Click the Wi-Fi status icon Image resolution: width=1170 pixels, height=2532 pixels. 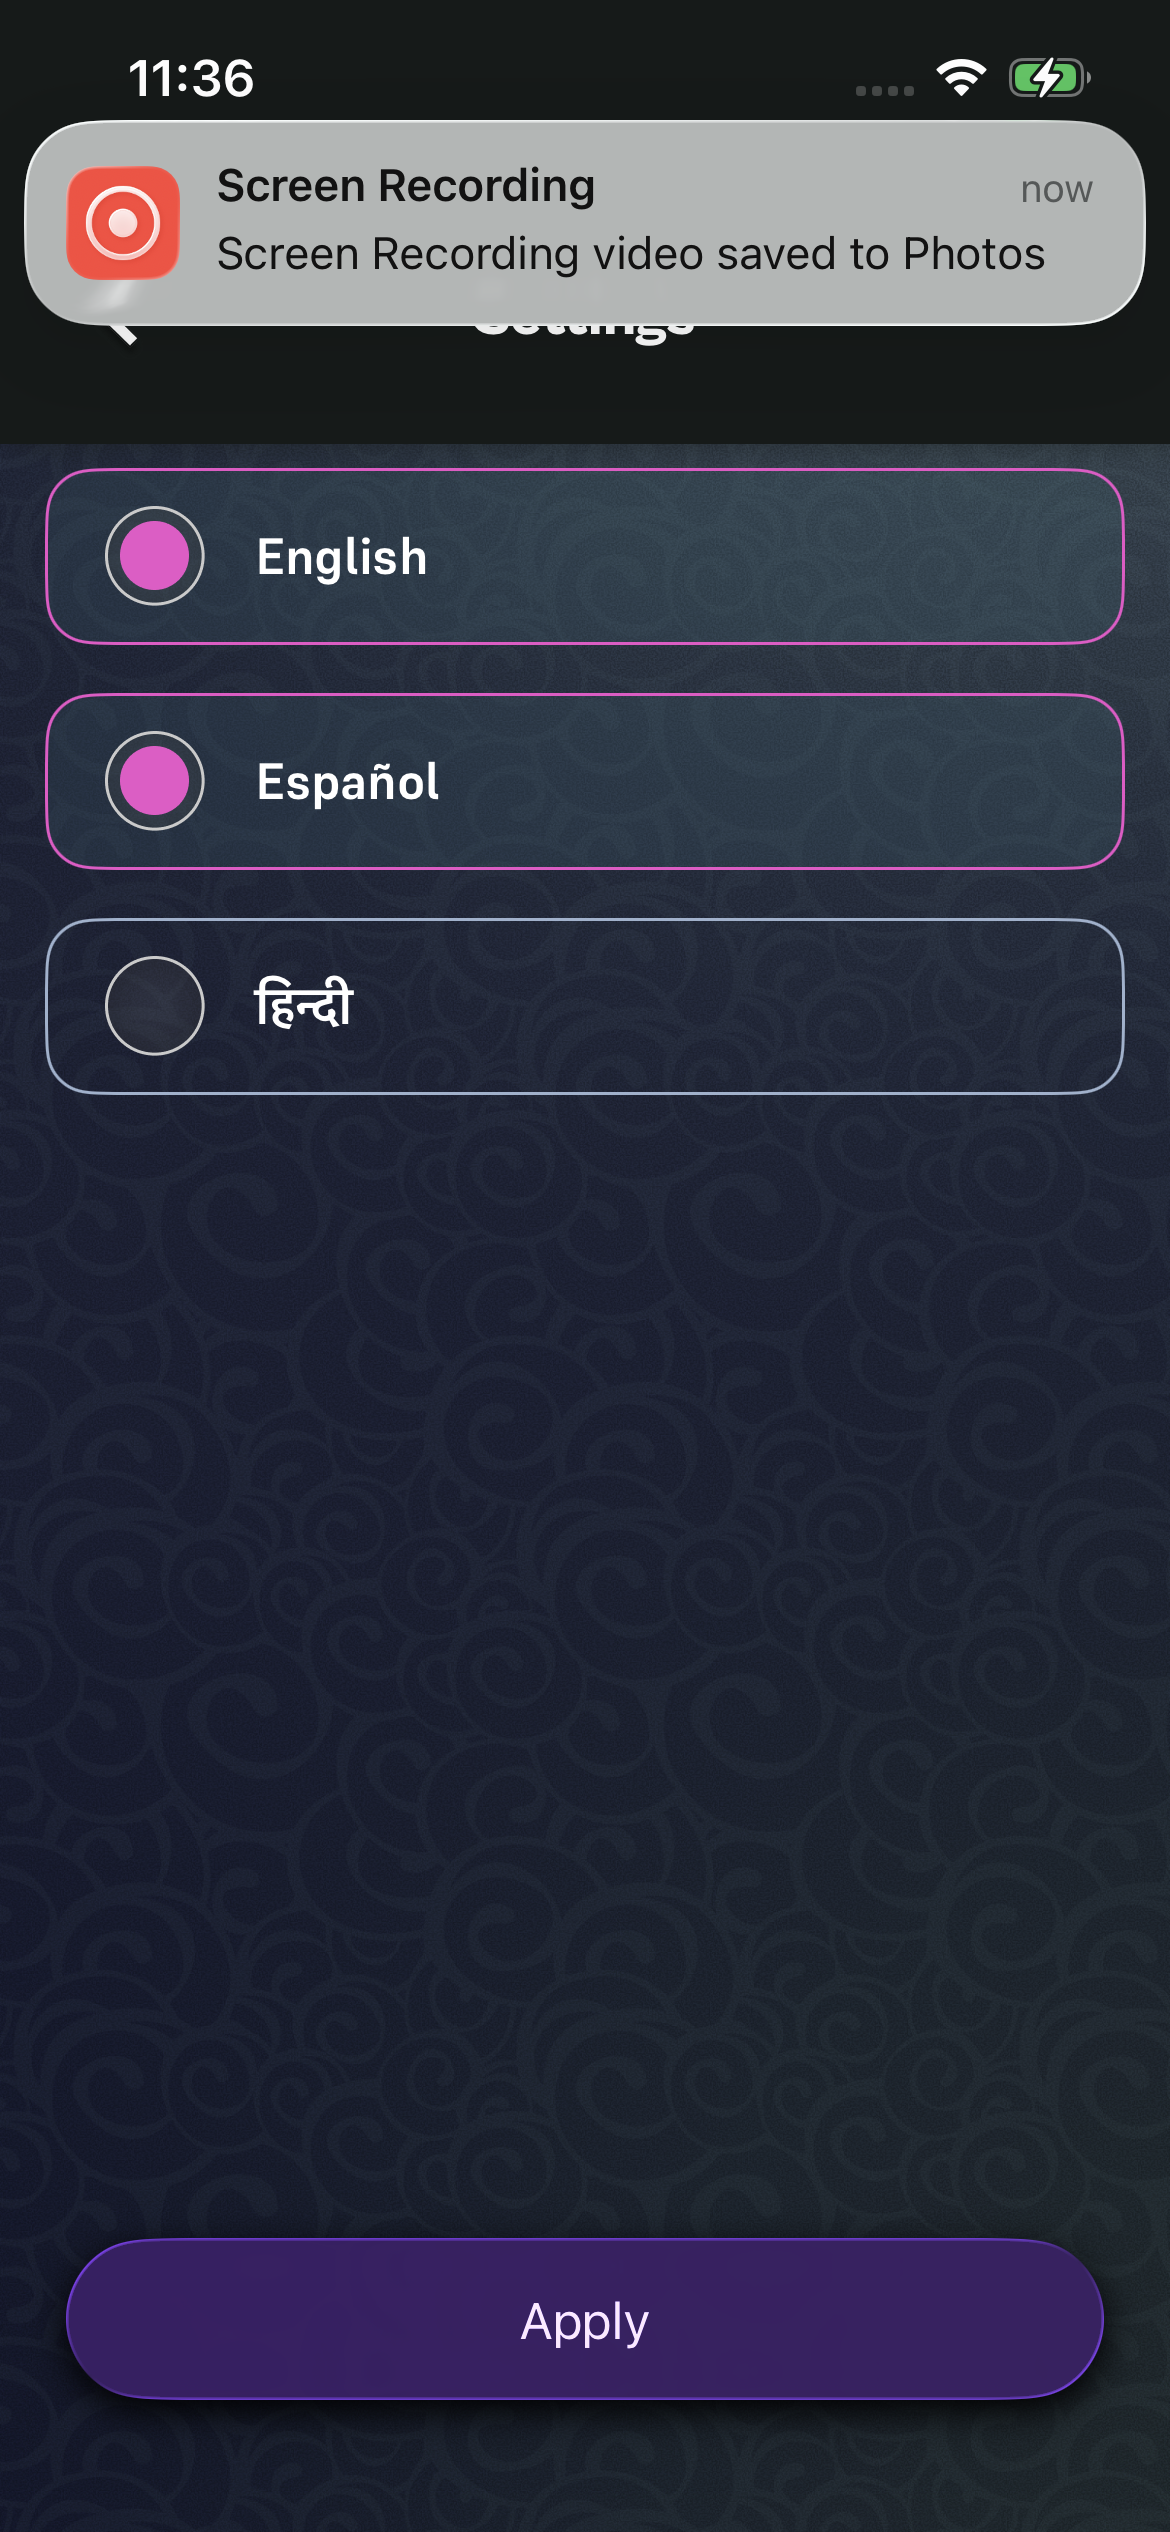tap(961, 78)
